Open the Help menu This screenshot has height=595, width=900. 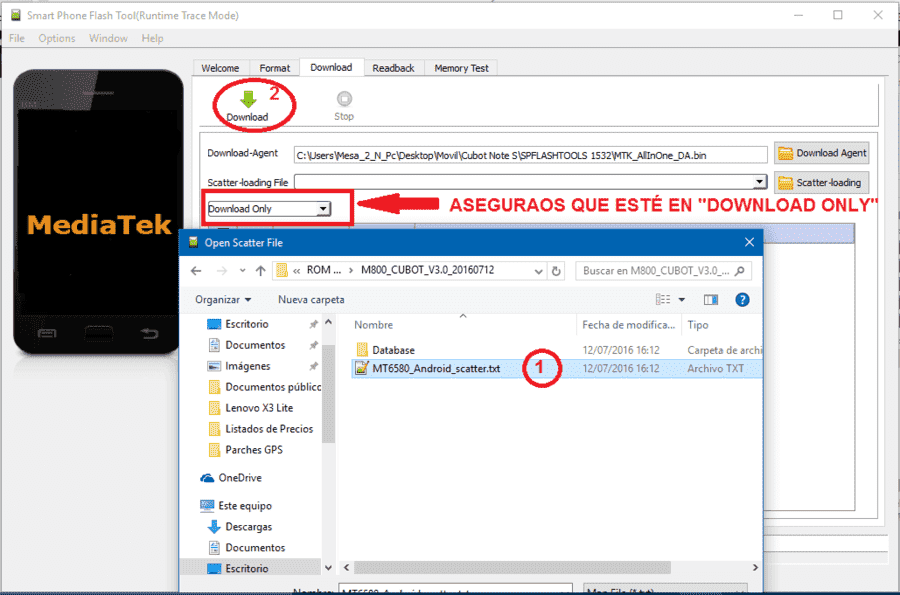click(152, 38)
